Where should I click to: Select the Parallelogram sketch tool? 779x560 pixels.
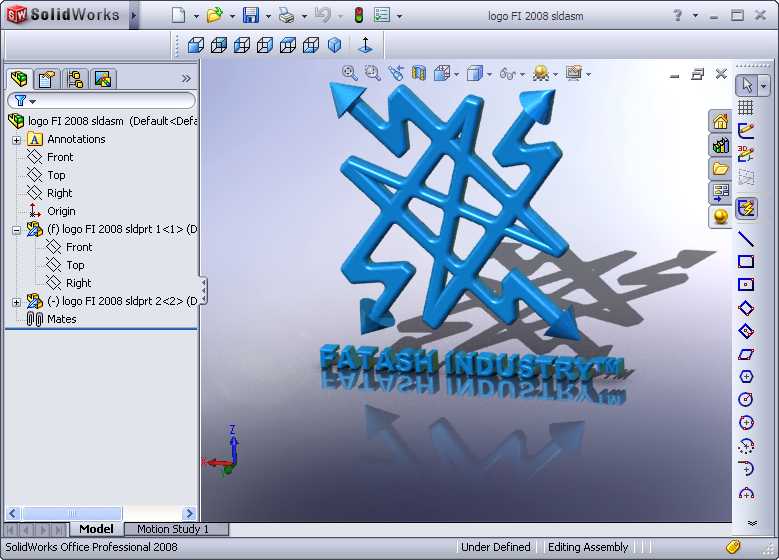pos(746,354)
